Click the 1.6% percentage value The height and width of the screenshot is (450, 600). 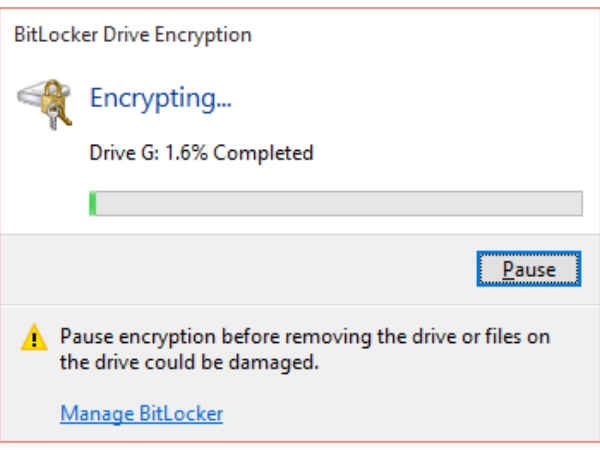coord(186,153)
